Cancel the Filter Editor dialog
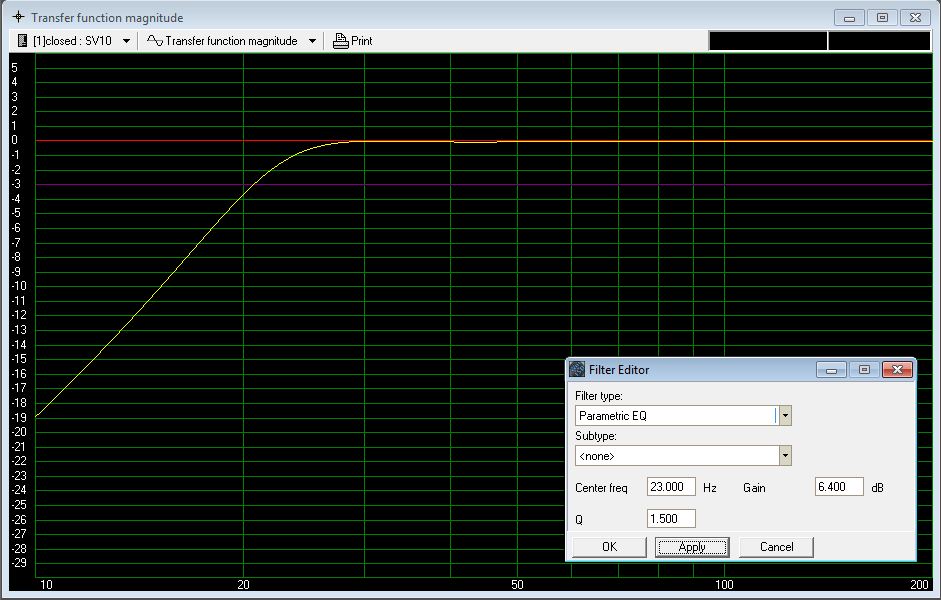This screenshot has width=941, height=600. click(x=776, y=547)
